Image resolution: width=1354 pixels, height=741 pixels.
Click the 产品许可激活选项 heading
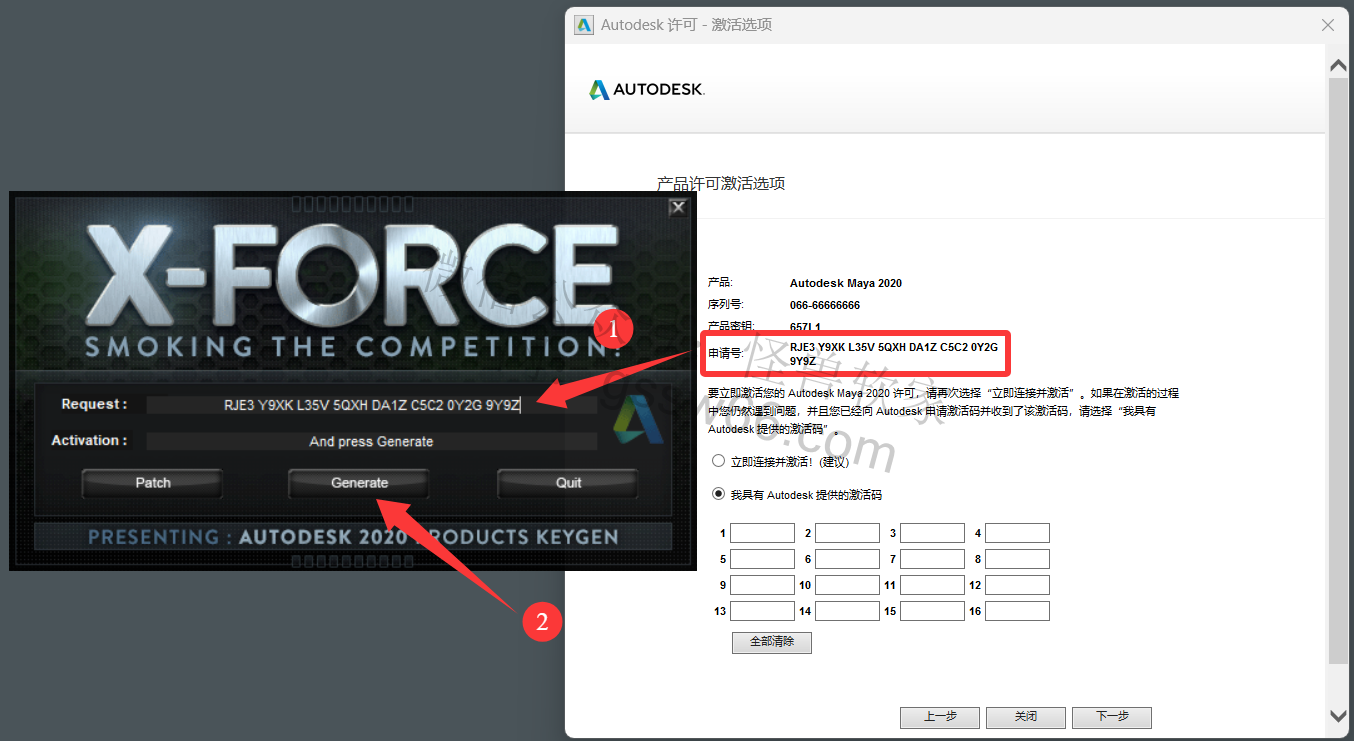721,184
